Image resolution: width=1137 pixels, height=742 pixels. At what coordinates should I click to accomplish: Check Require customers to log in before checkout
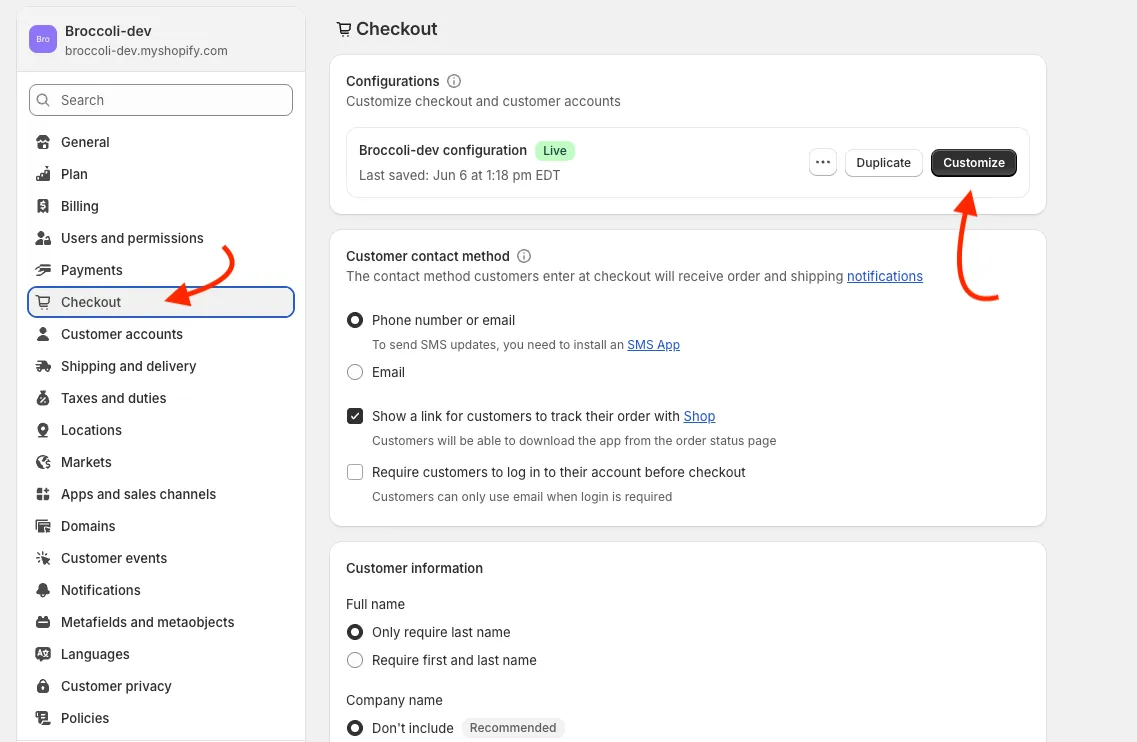355,471
